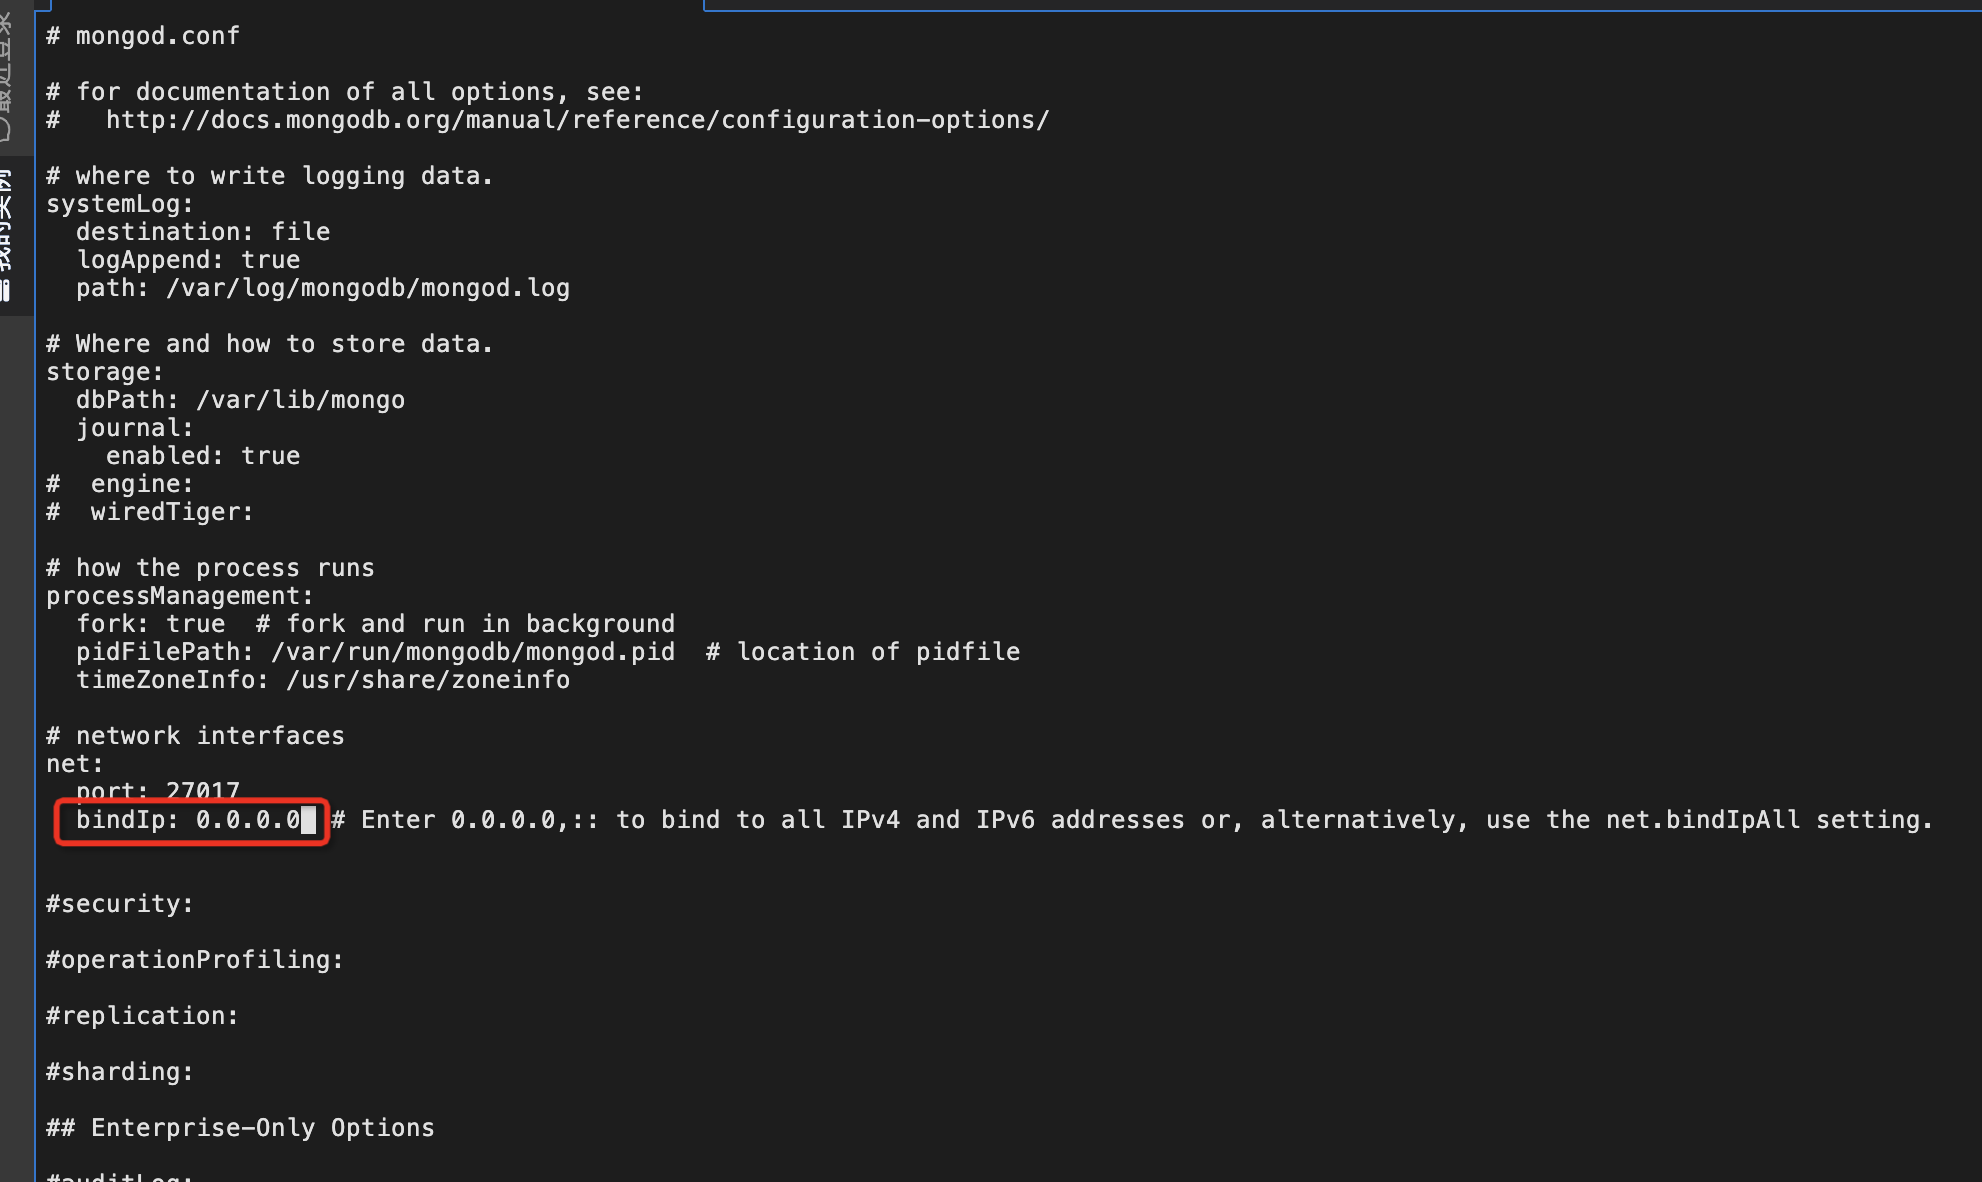
Task: Open the 最近登录 recent logins sidebar tab
Action: [x=6, y=73]
